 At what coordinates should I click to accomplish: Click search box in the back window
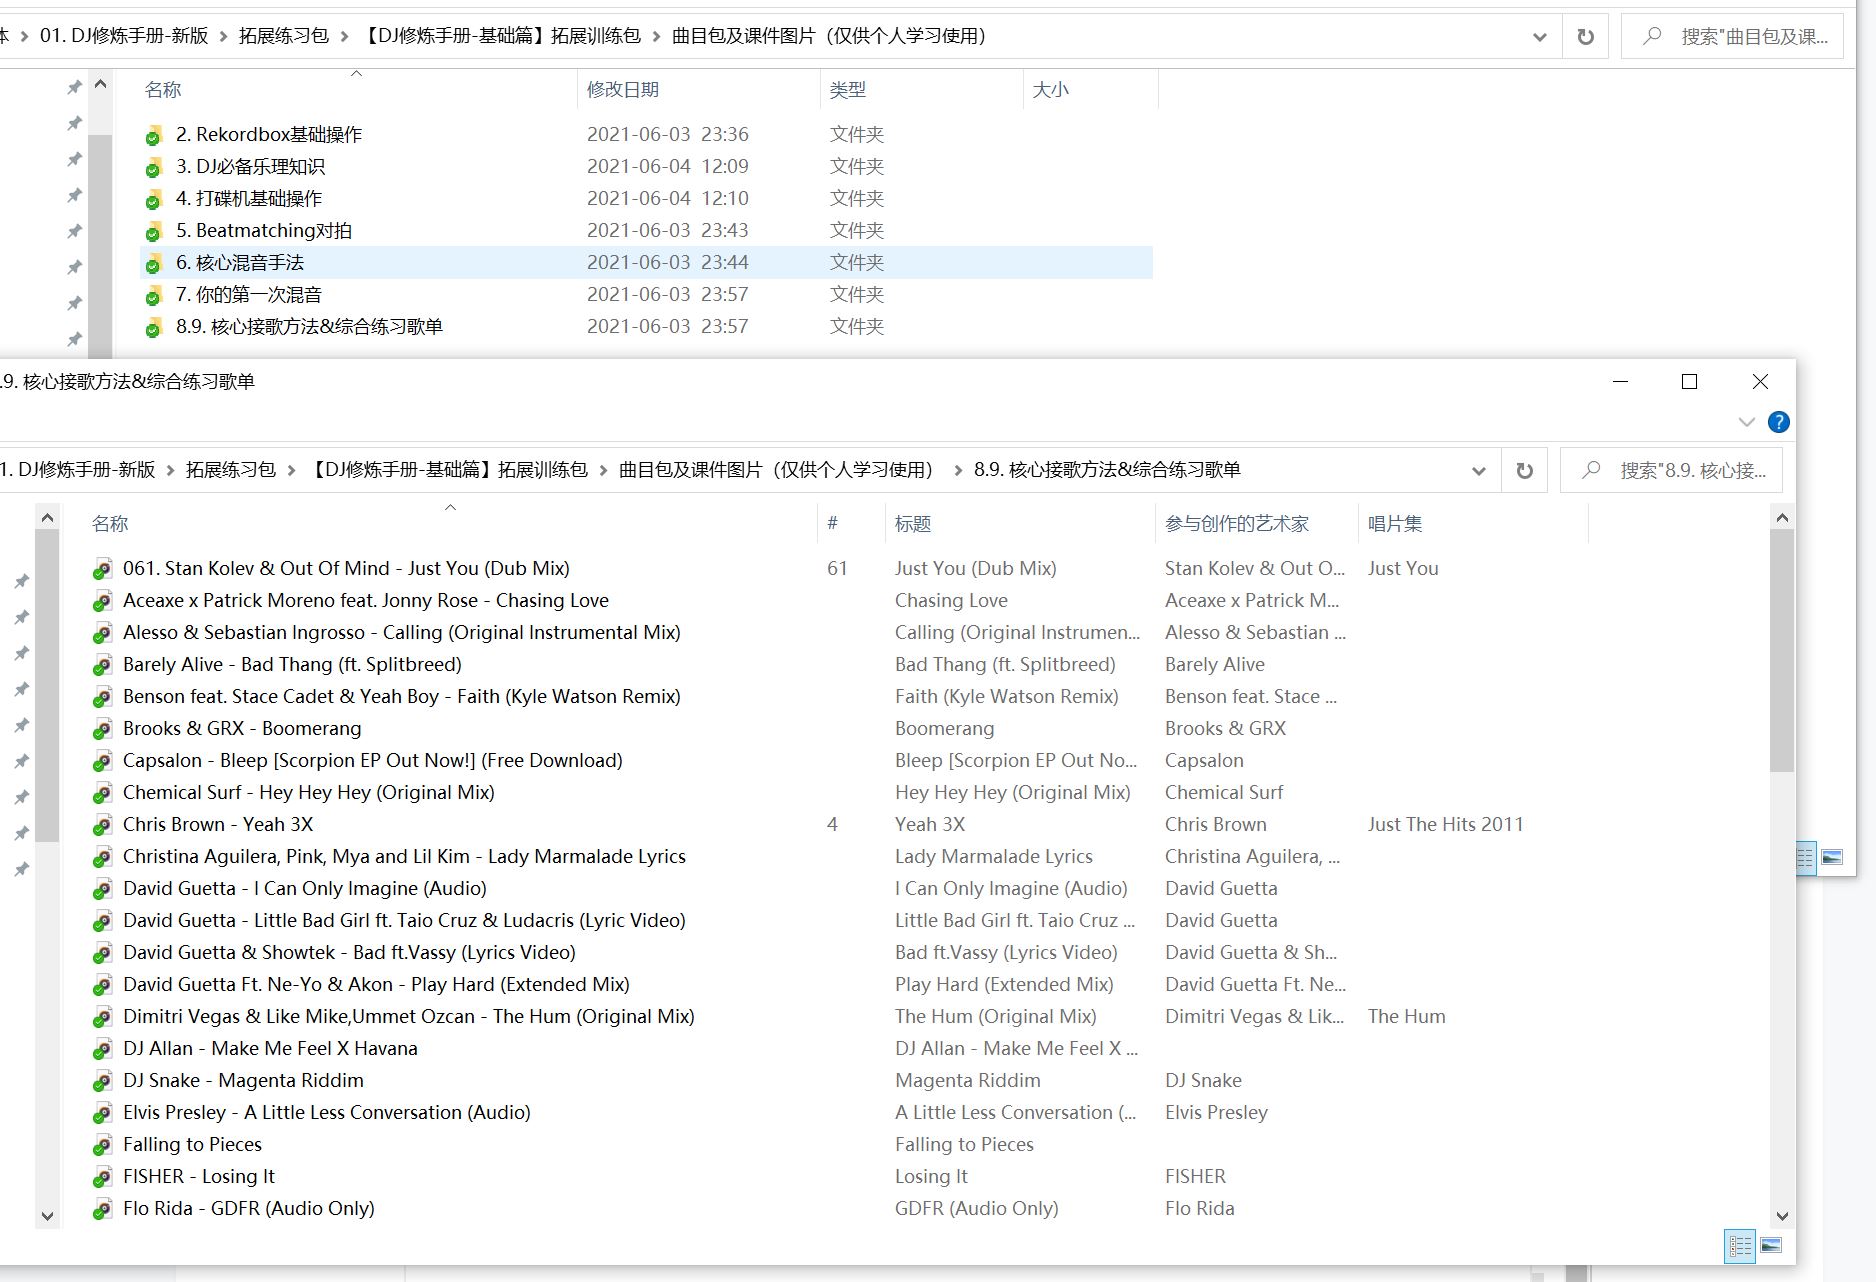point(1732,37)
